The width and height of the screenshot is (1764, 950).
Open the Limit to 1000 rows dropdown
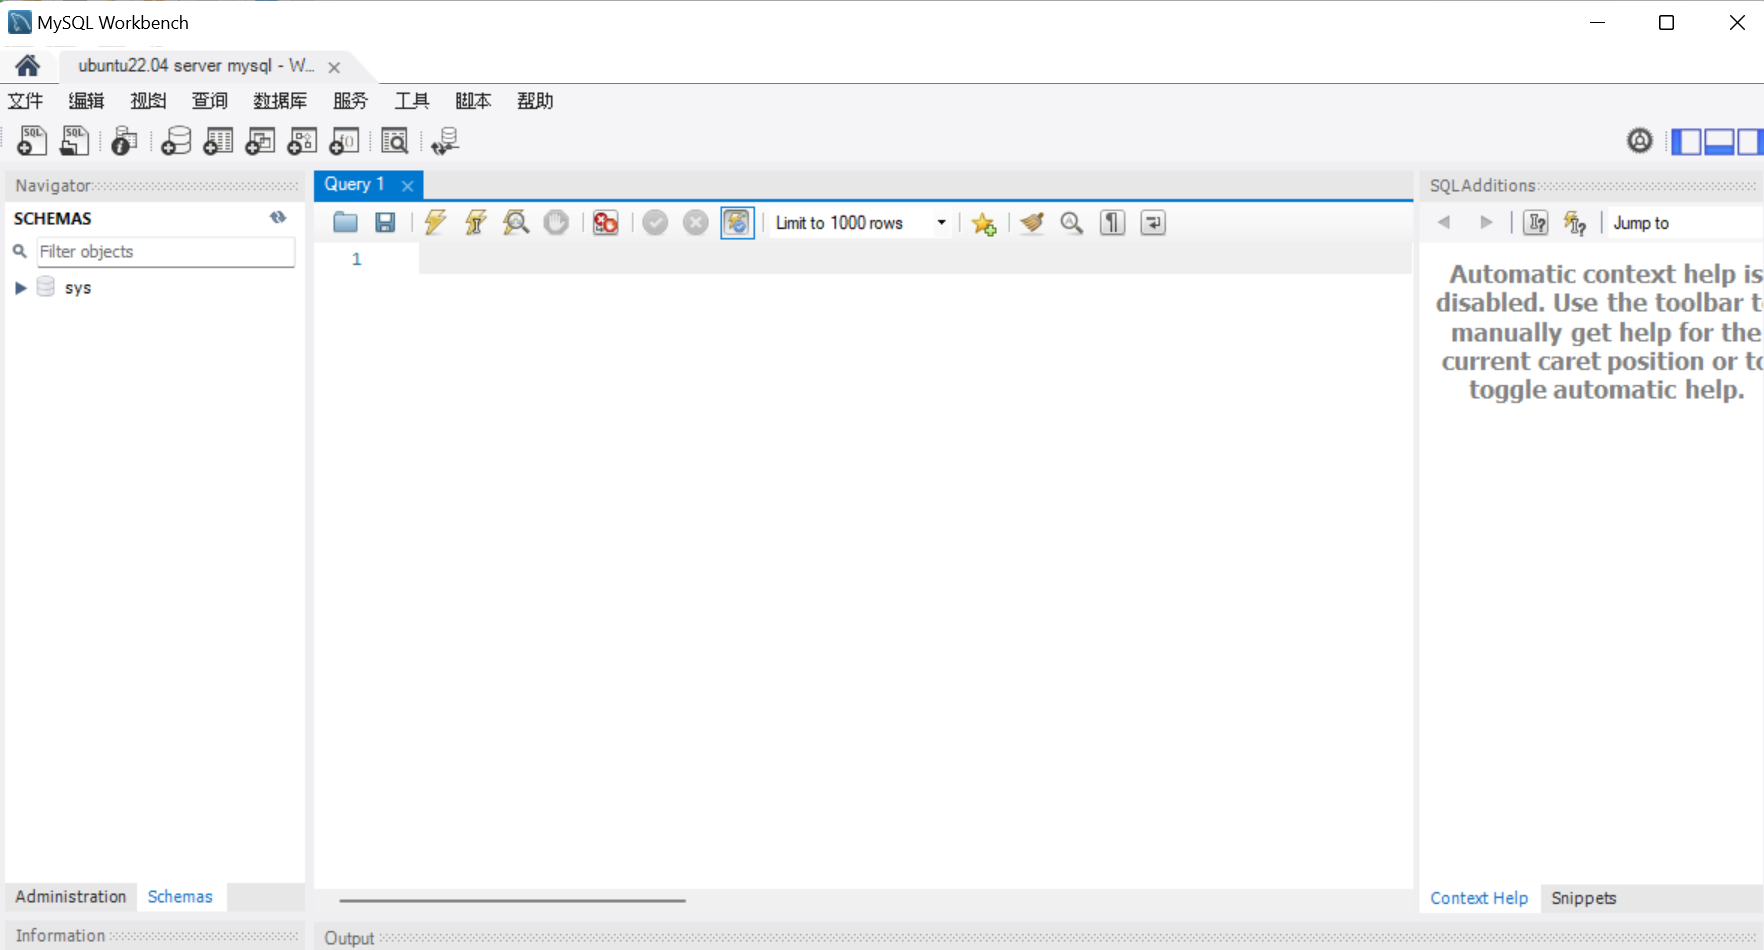(x=940, y=222)
